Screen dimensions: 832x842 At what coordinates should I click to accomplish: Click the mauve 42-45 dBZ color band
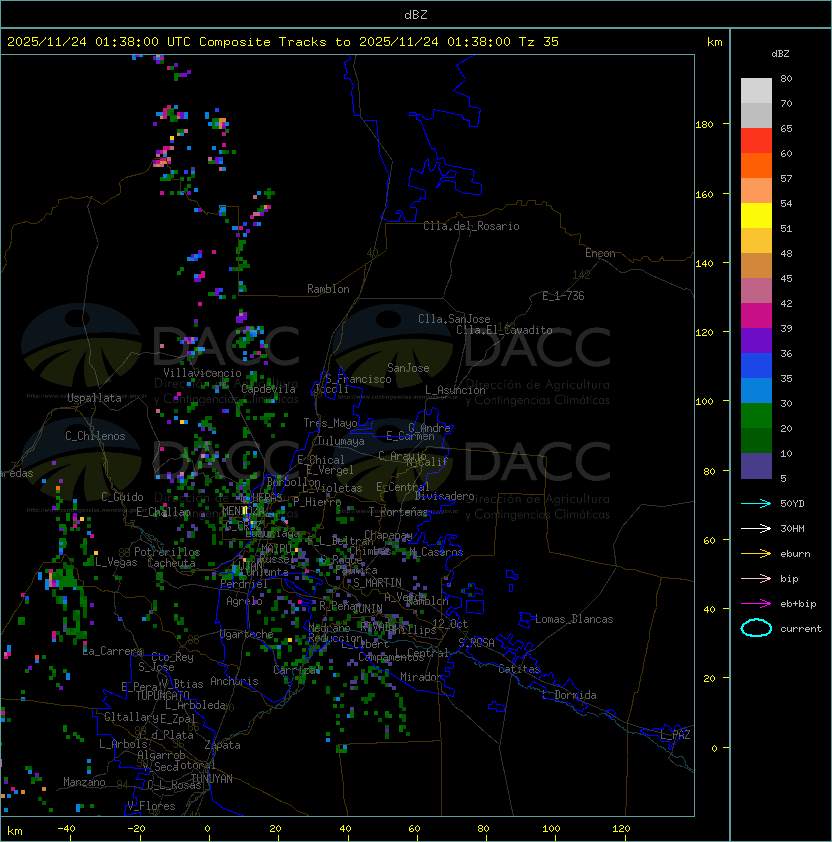756,291
